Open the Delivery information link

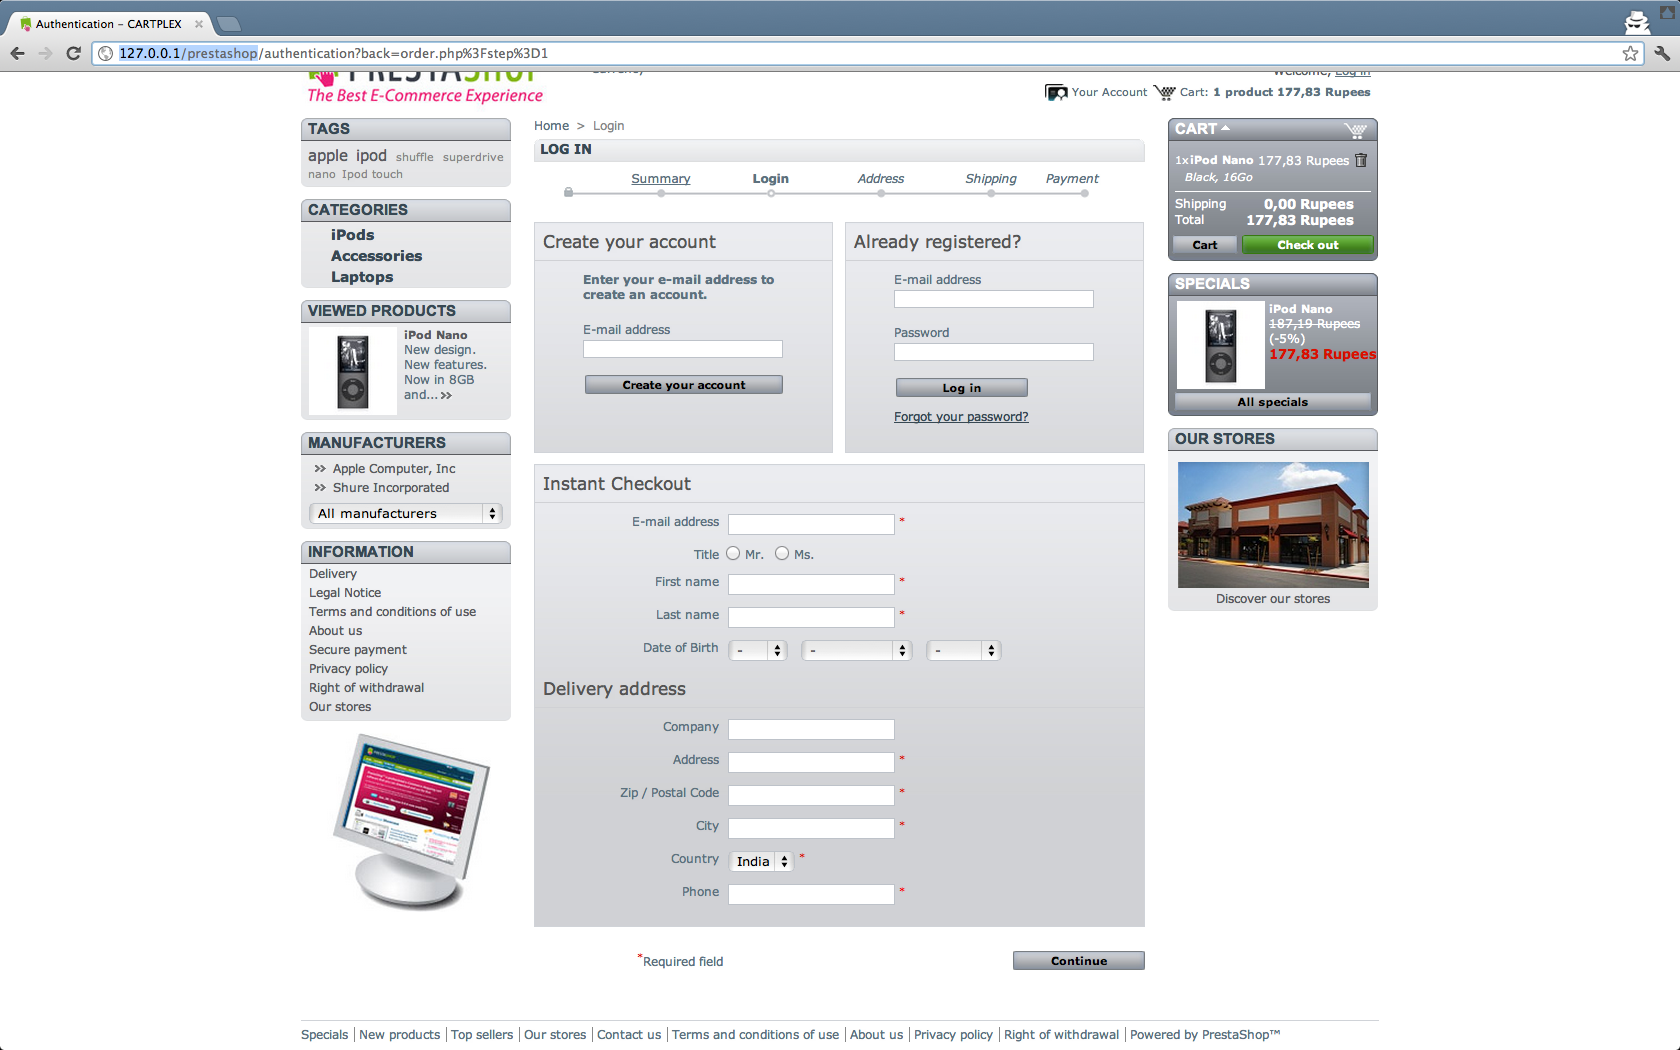pos(333,574)
